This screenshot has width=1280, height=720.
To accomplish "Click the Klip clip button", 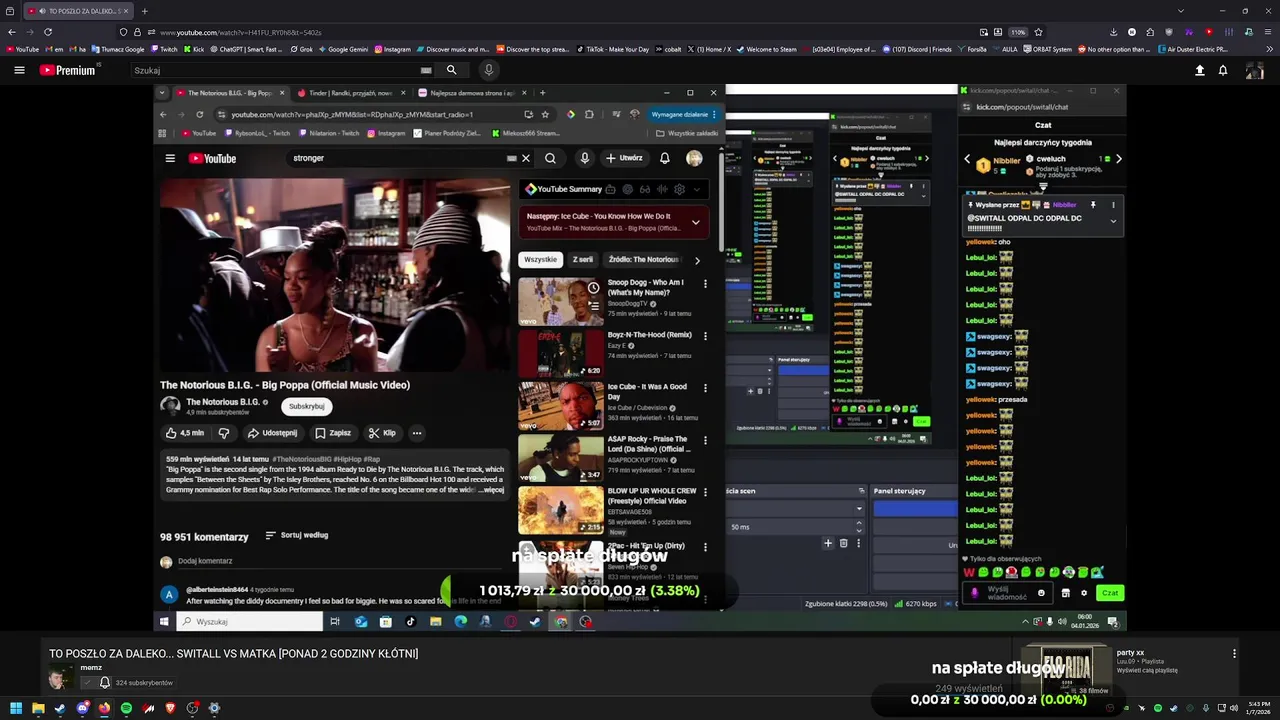I will (x=382, y=433).
